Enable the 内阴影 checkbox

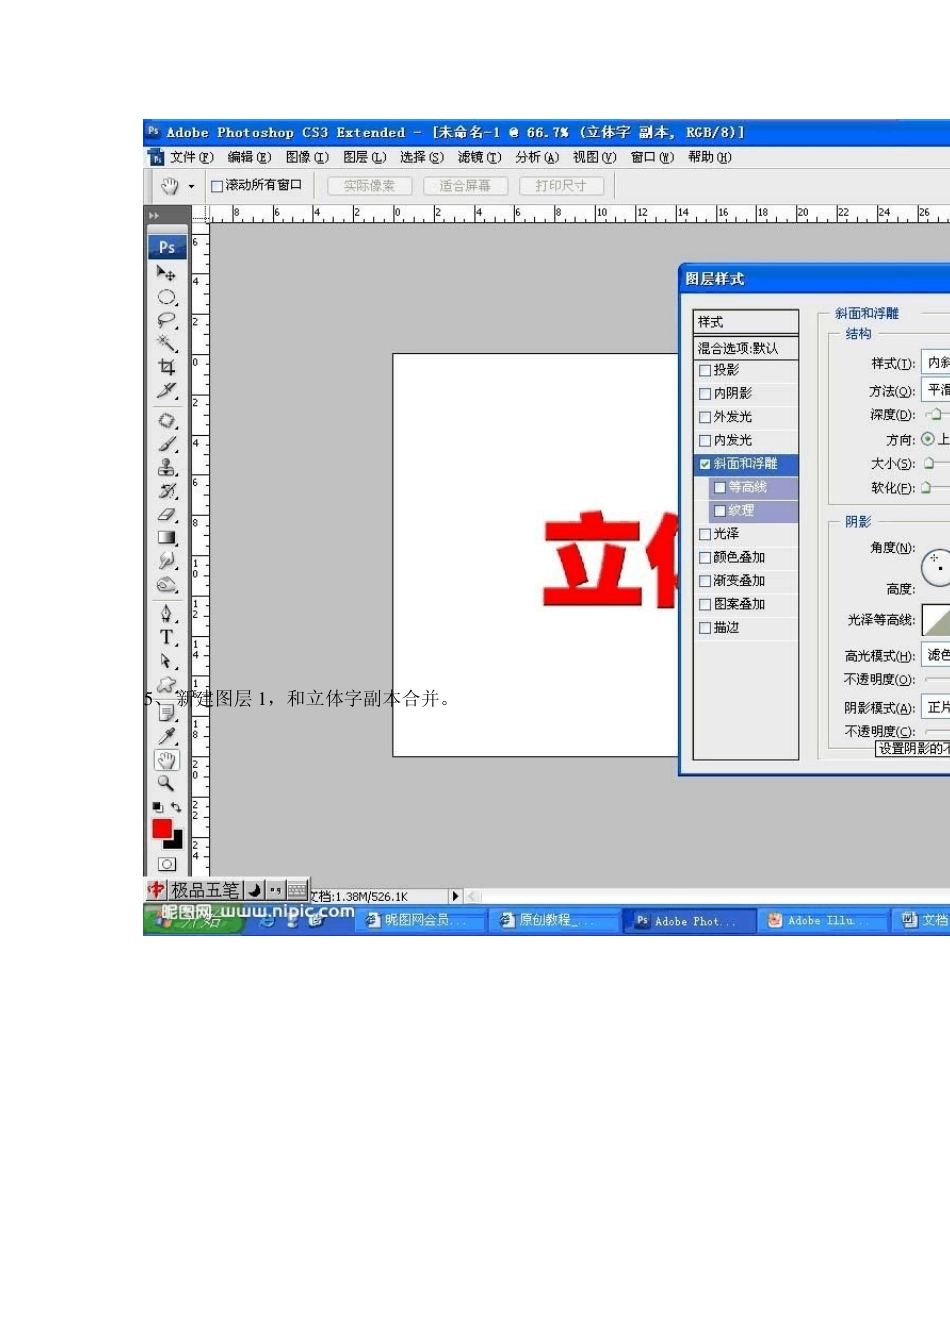(705, 393)
